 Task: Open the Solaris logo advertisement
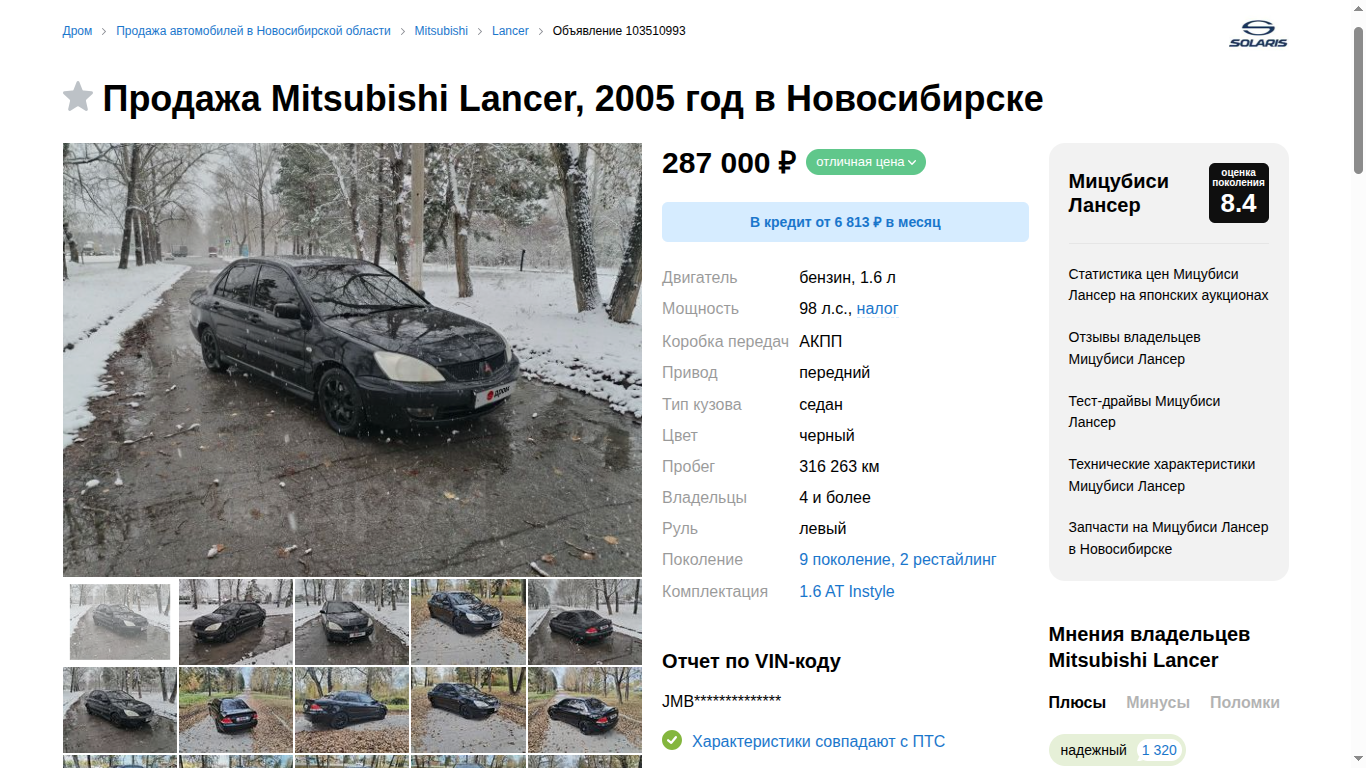coord(1258,34)
